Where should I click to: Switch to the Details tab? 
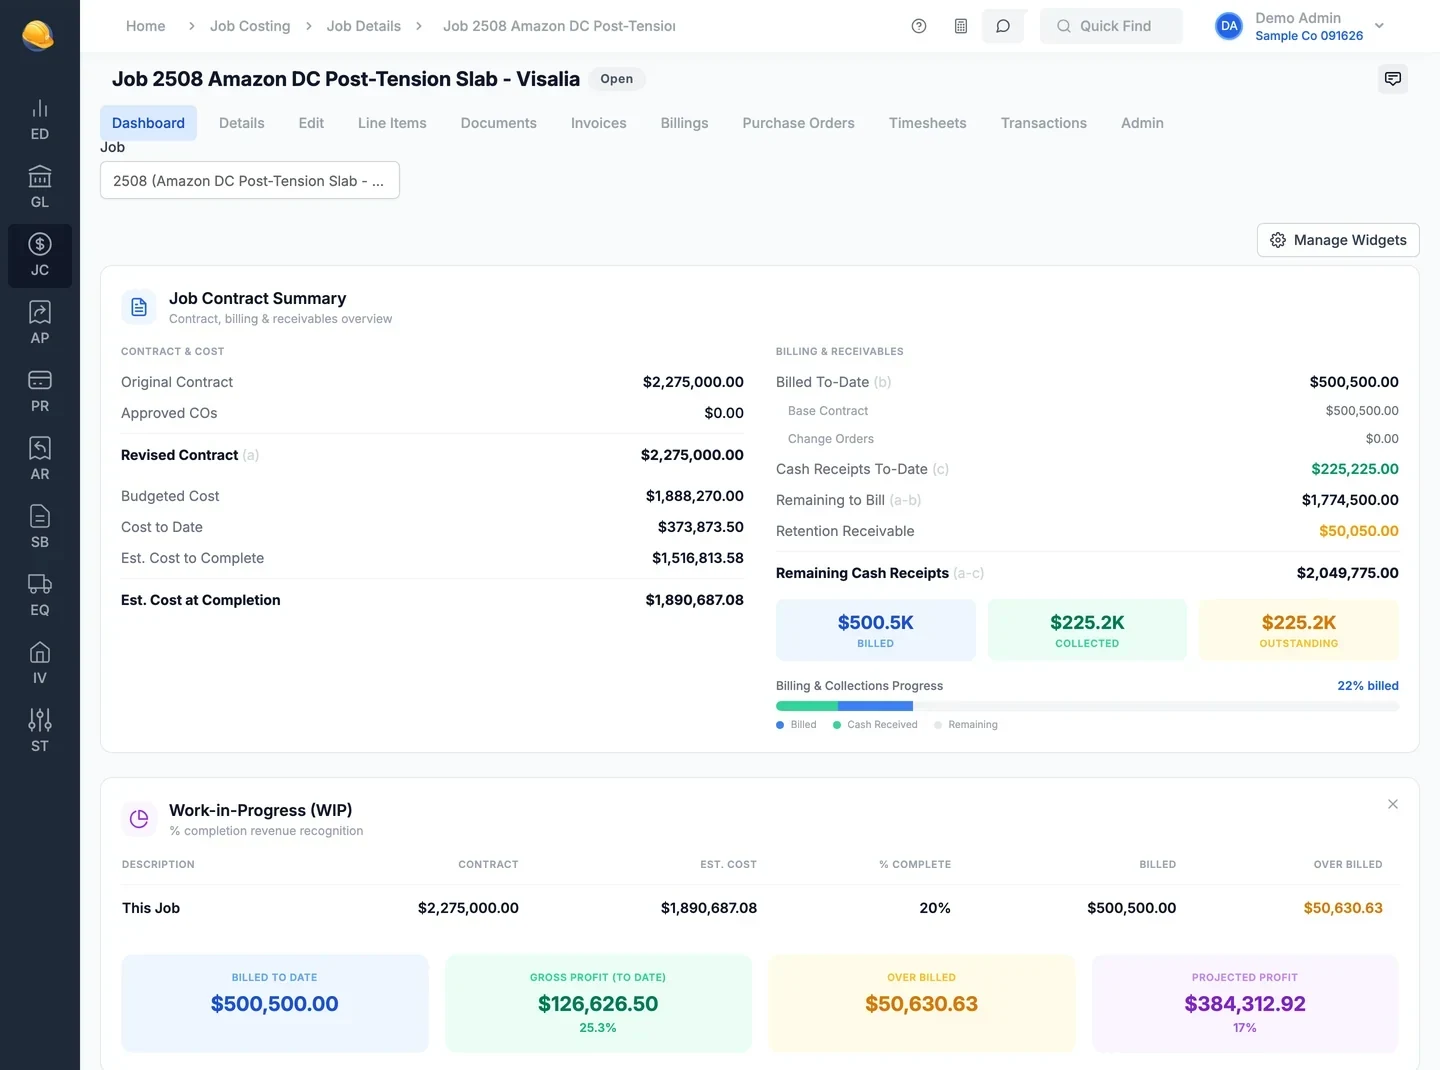click(242, 123)
